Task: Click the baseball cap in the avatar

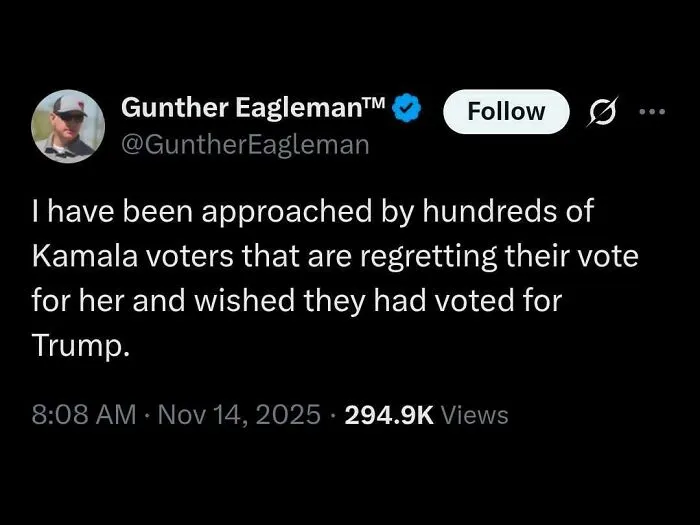Action: point(70,106)
